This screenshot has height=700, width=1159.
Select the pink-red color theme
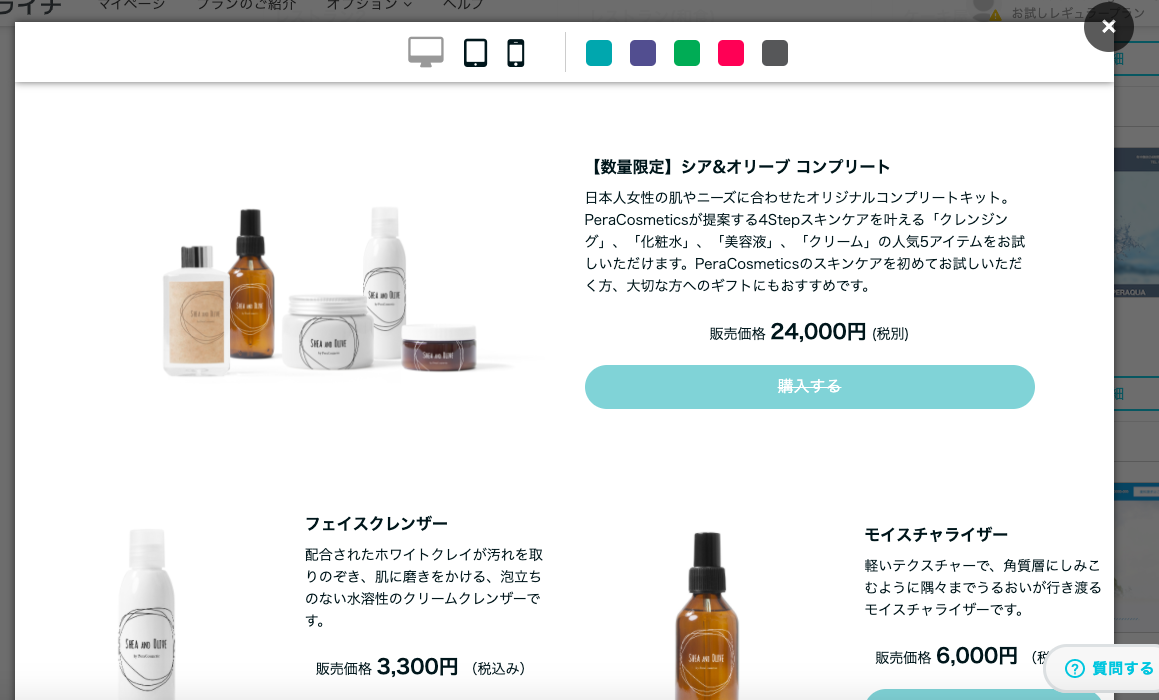pos(731,53)
